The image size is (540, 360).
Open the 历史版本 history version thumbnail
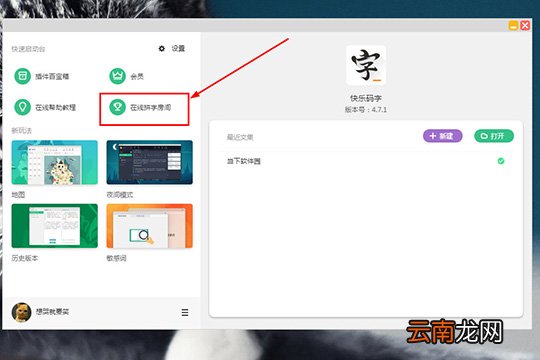pos(54,226)
